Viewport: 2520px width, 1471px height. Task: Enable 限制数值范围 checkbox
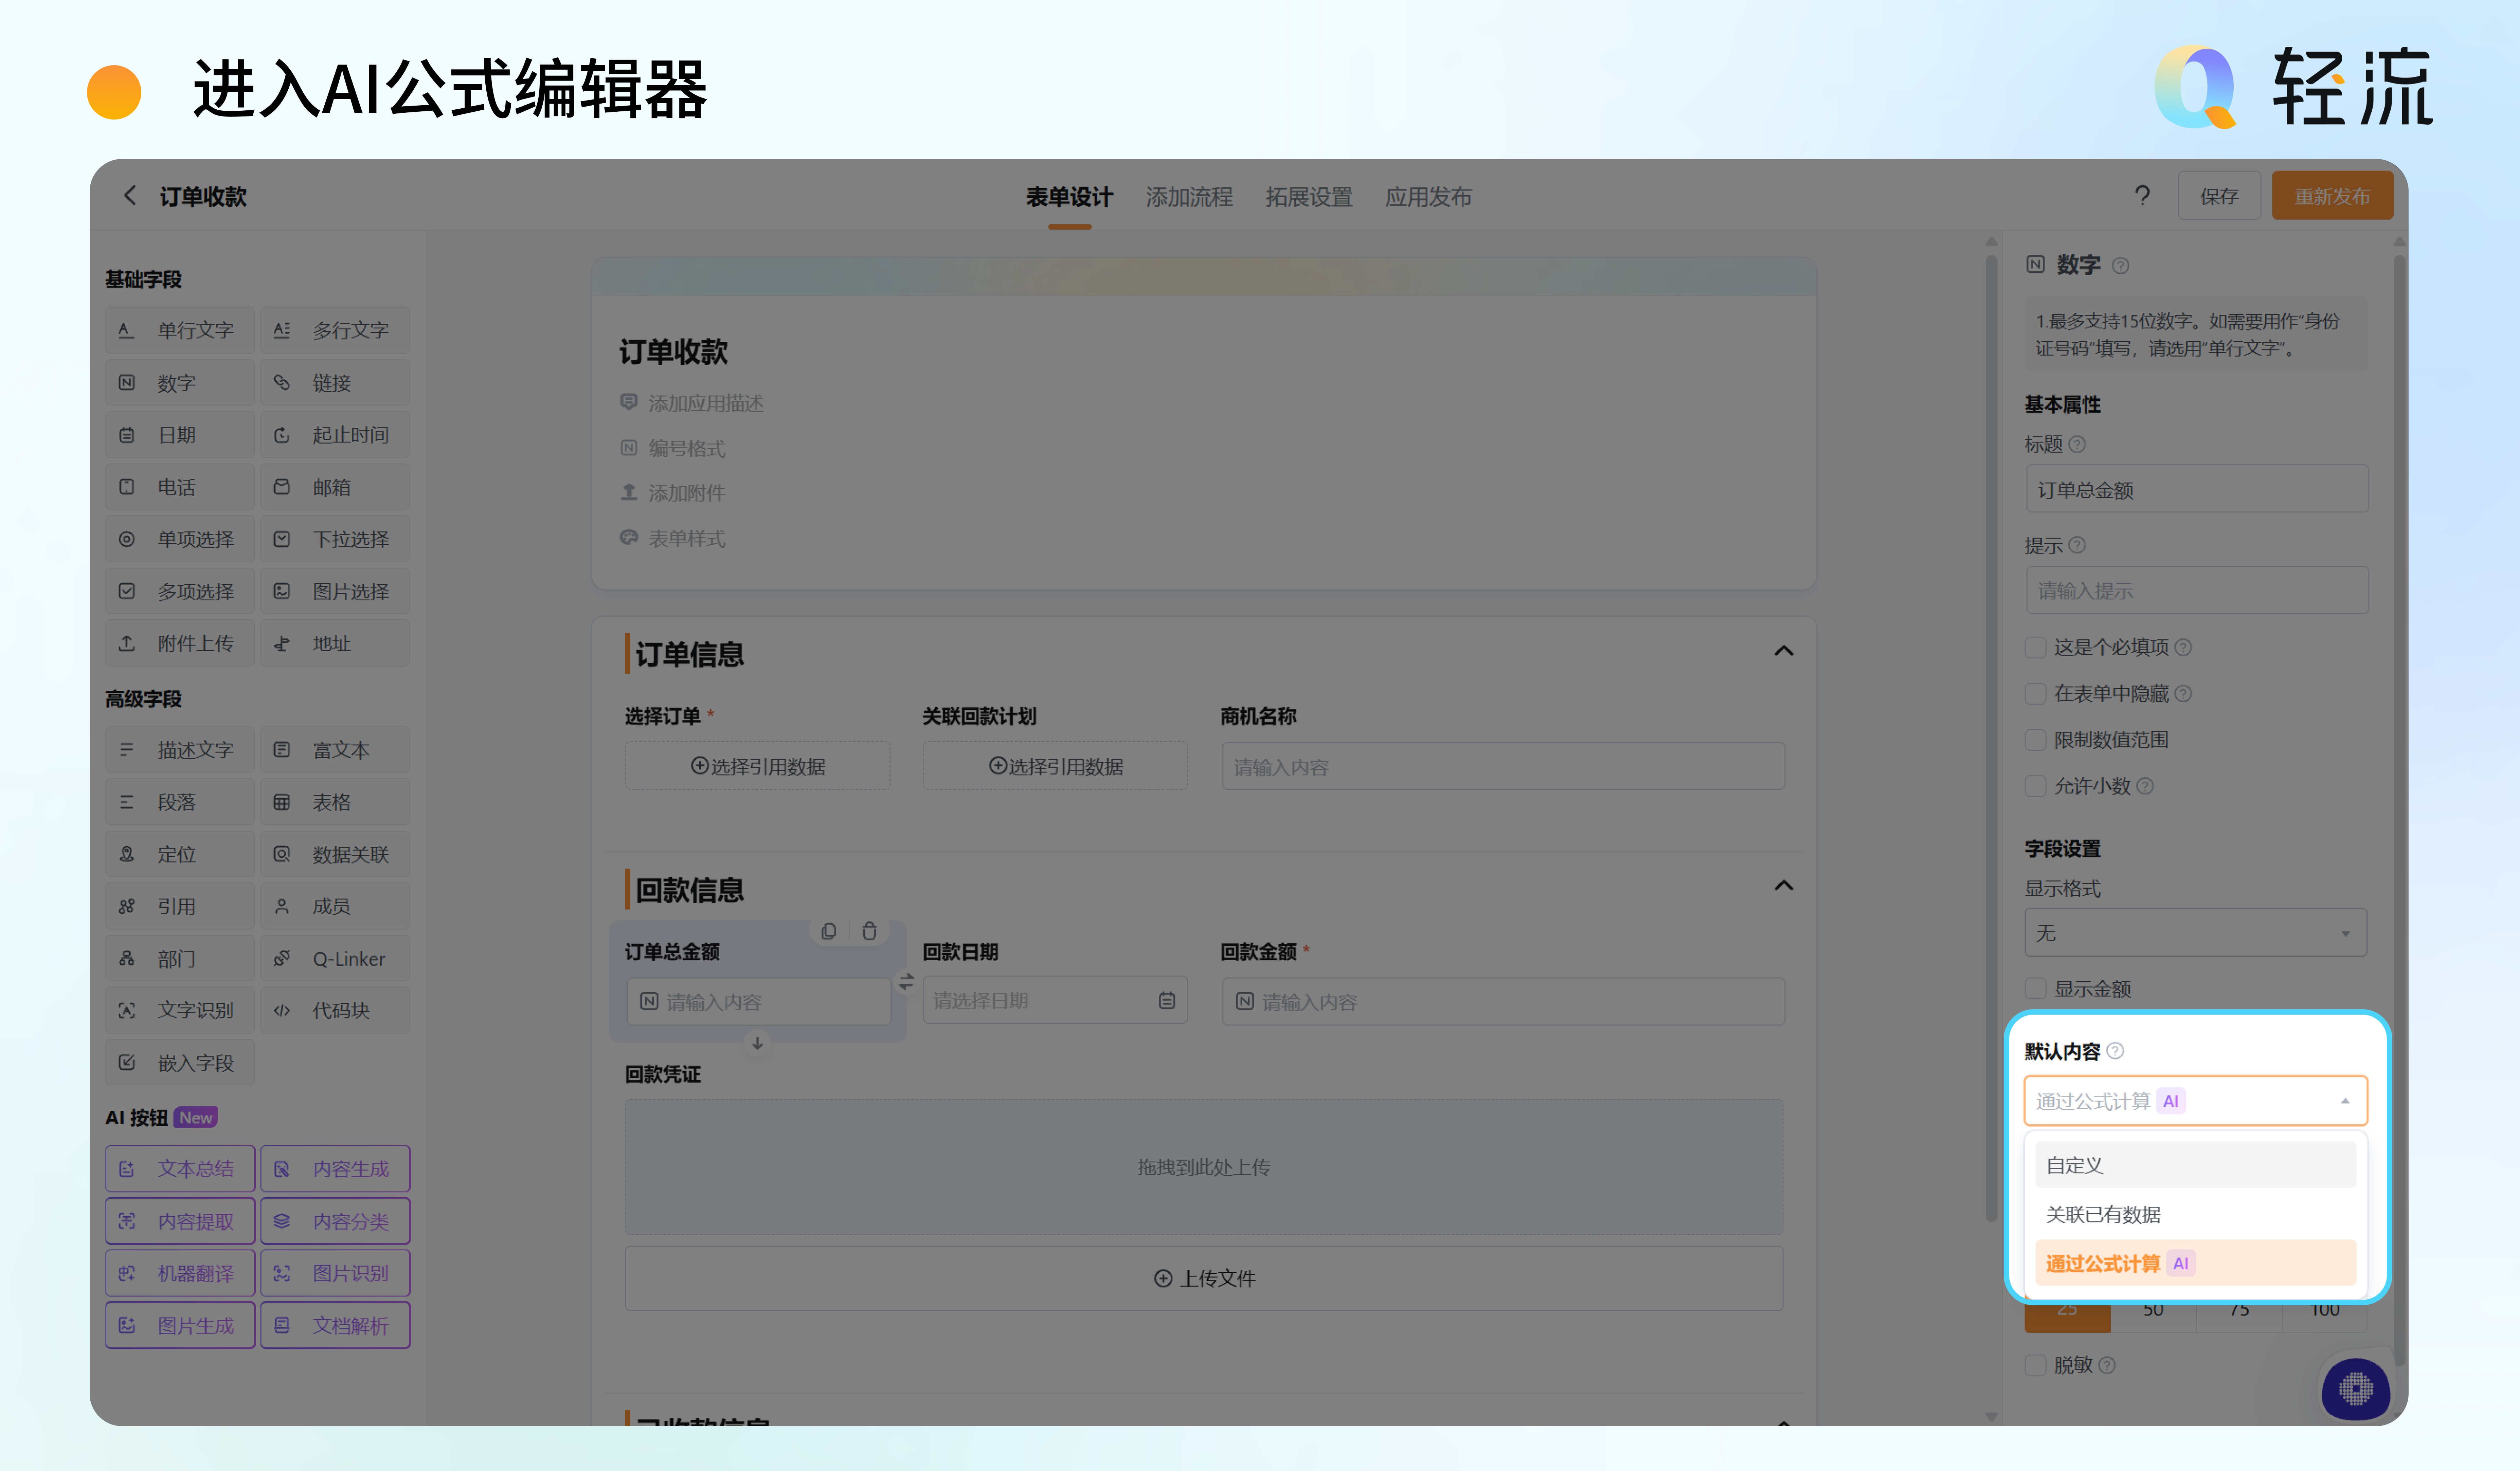click(2035, 740)
